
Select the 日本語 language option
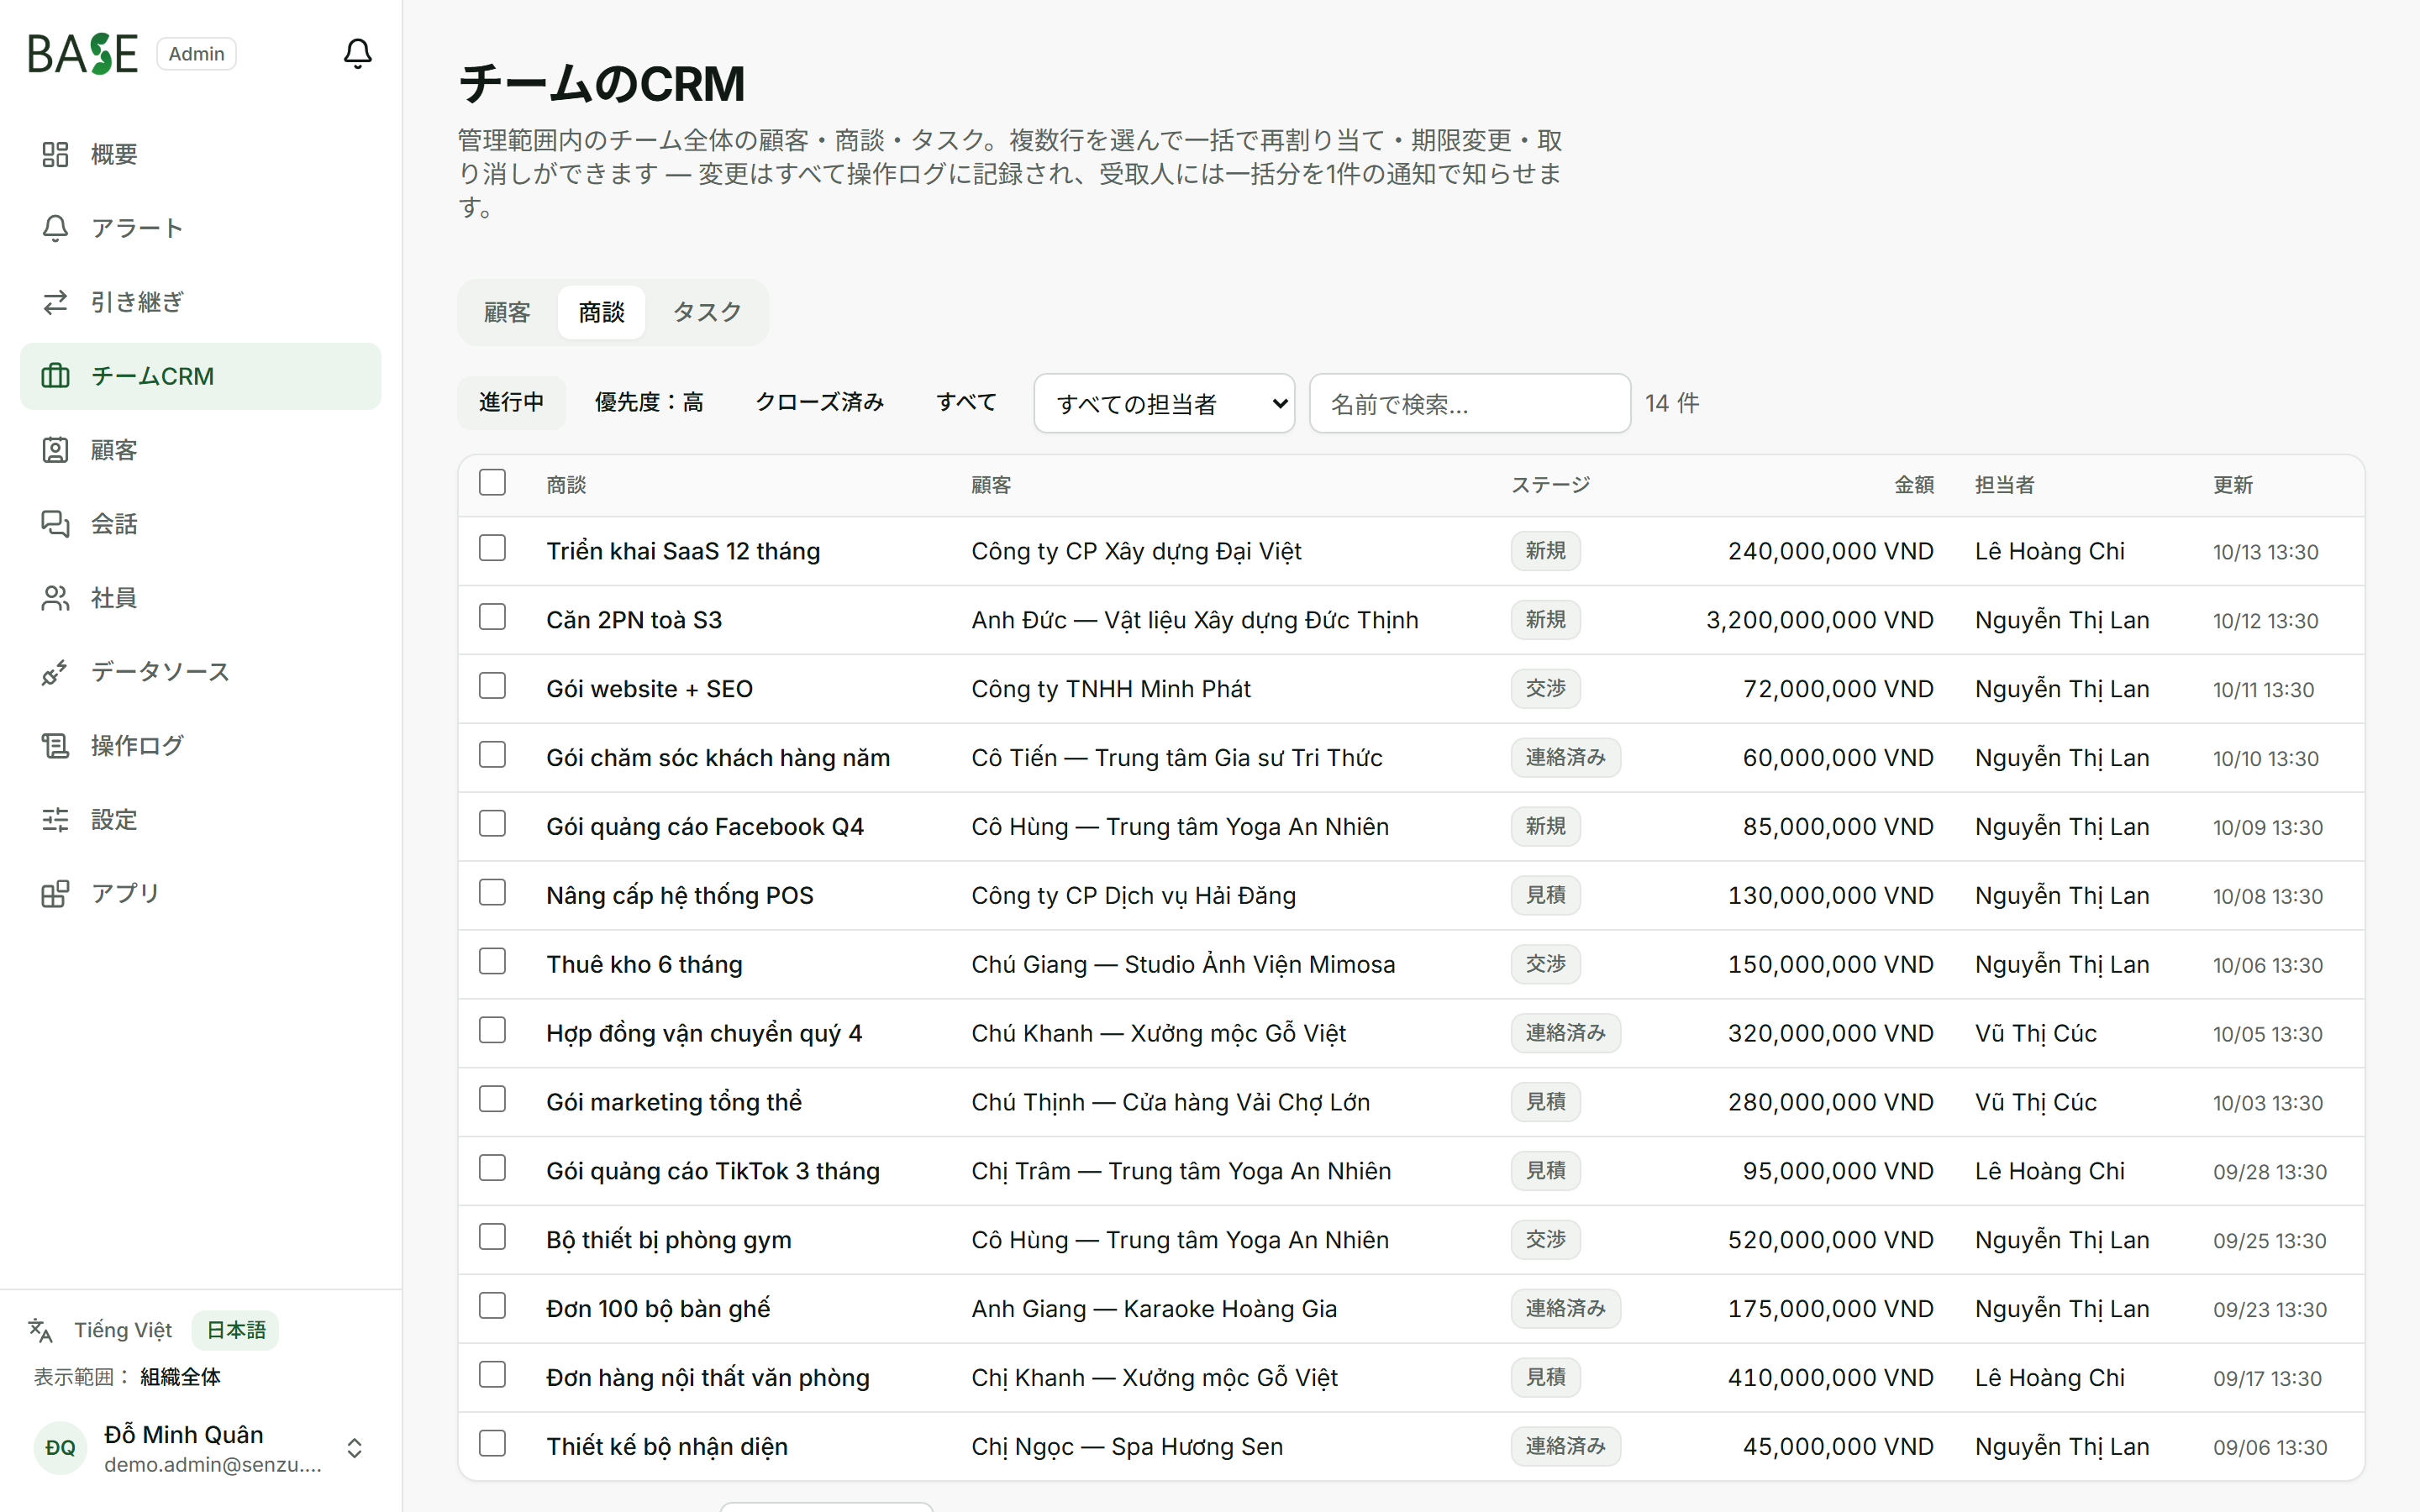point(236,1330)
